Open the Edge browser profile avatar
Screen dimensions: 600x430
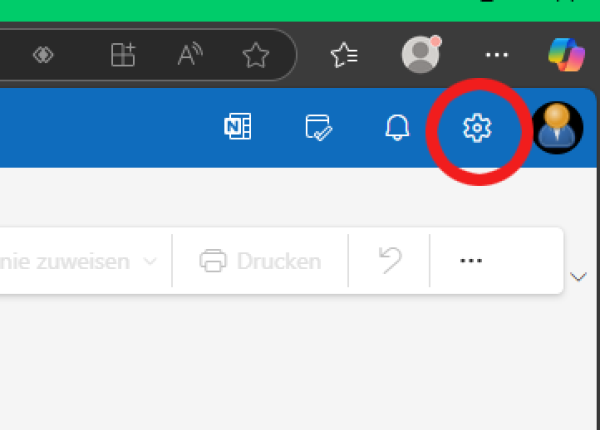(x=421, y=54)
